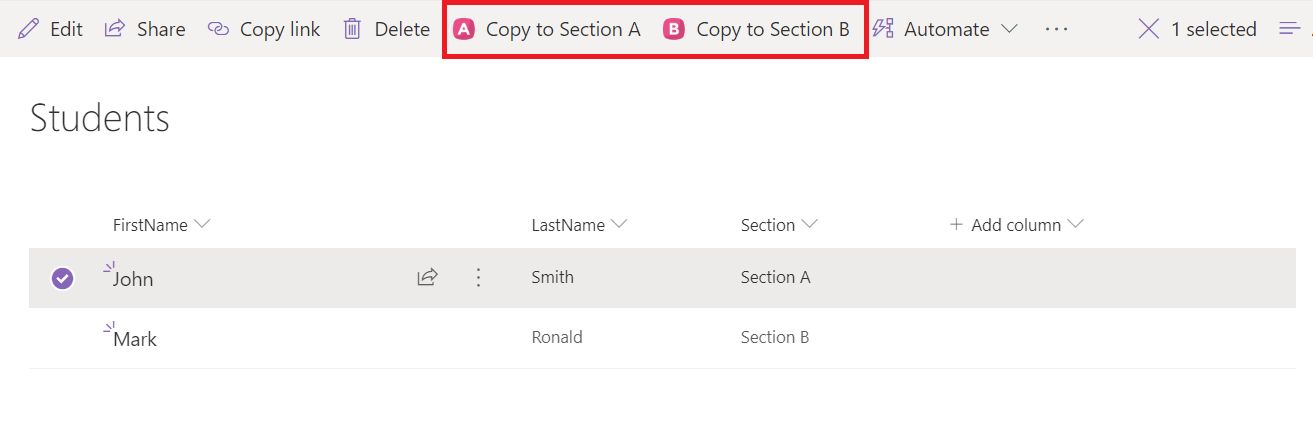The height and width of the screenshot is (423, 1313).
Task: Open the LastName column dropdown
Action: coord(619,225)
